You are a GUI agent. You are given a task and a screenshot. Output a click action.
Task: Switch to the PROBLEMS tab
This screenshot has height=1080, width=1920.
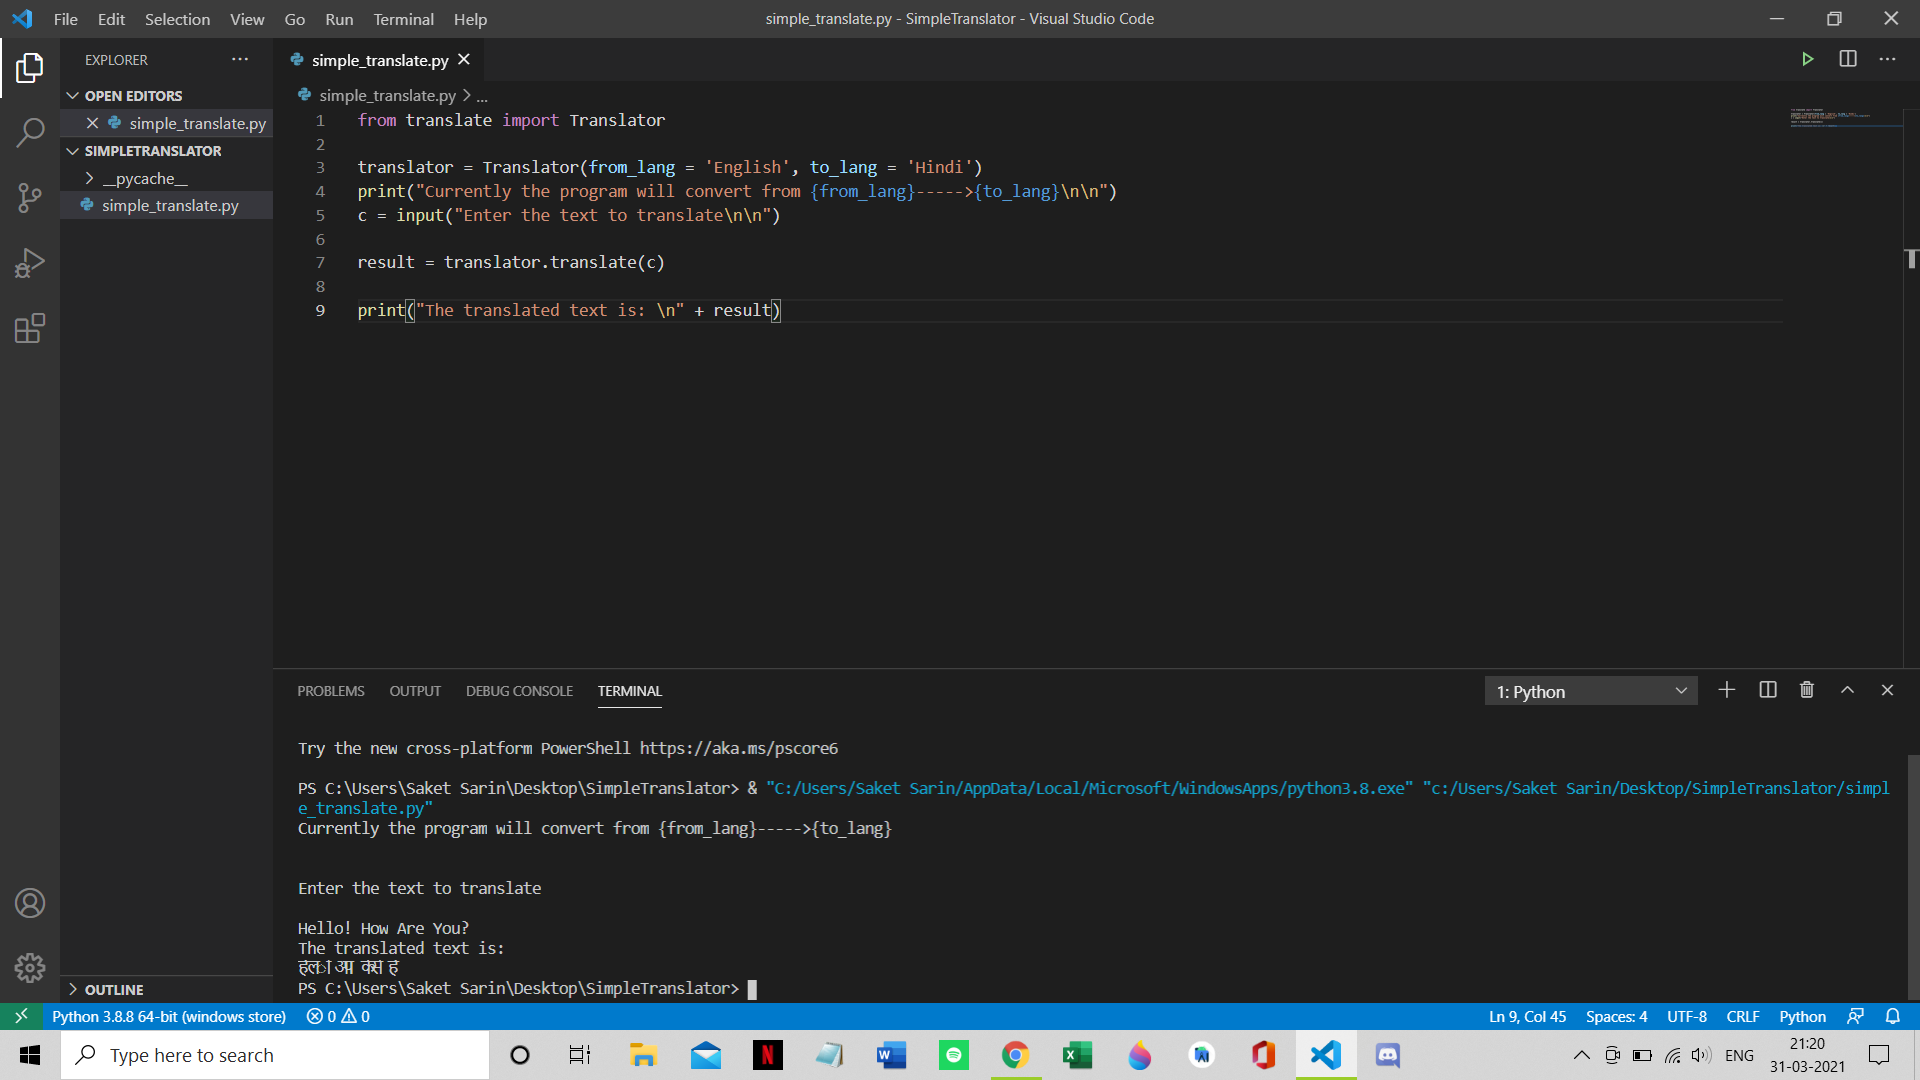[x=330, y=691]
